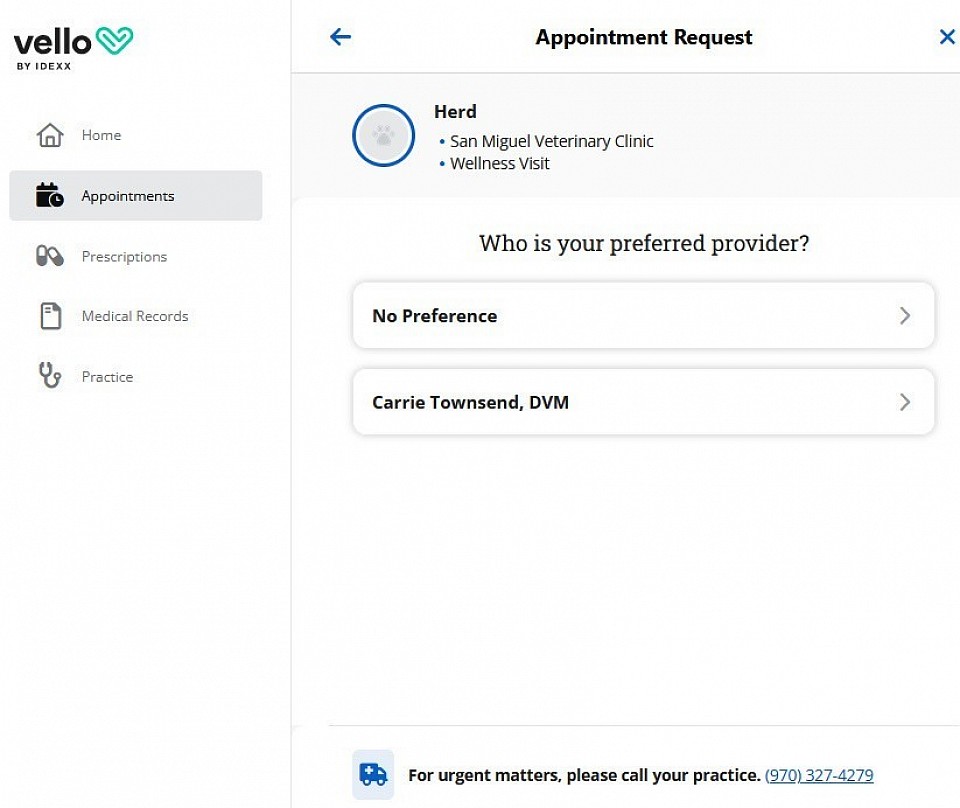
Task: Click the Medical Records document icon
Action: (50, 316)
